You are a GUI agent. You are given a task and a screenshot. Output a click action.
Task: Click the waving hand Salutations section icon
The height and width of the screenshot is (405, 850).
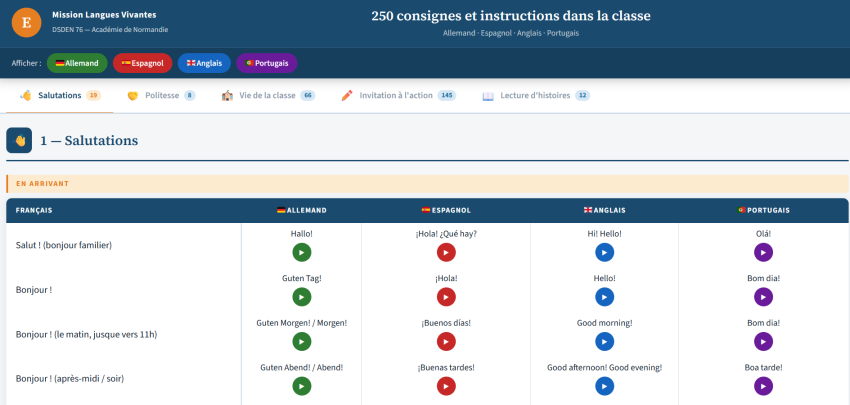(x=19, y=141)
